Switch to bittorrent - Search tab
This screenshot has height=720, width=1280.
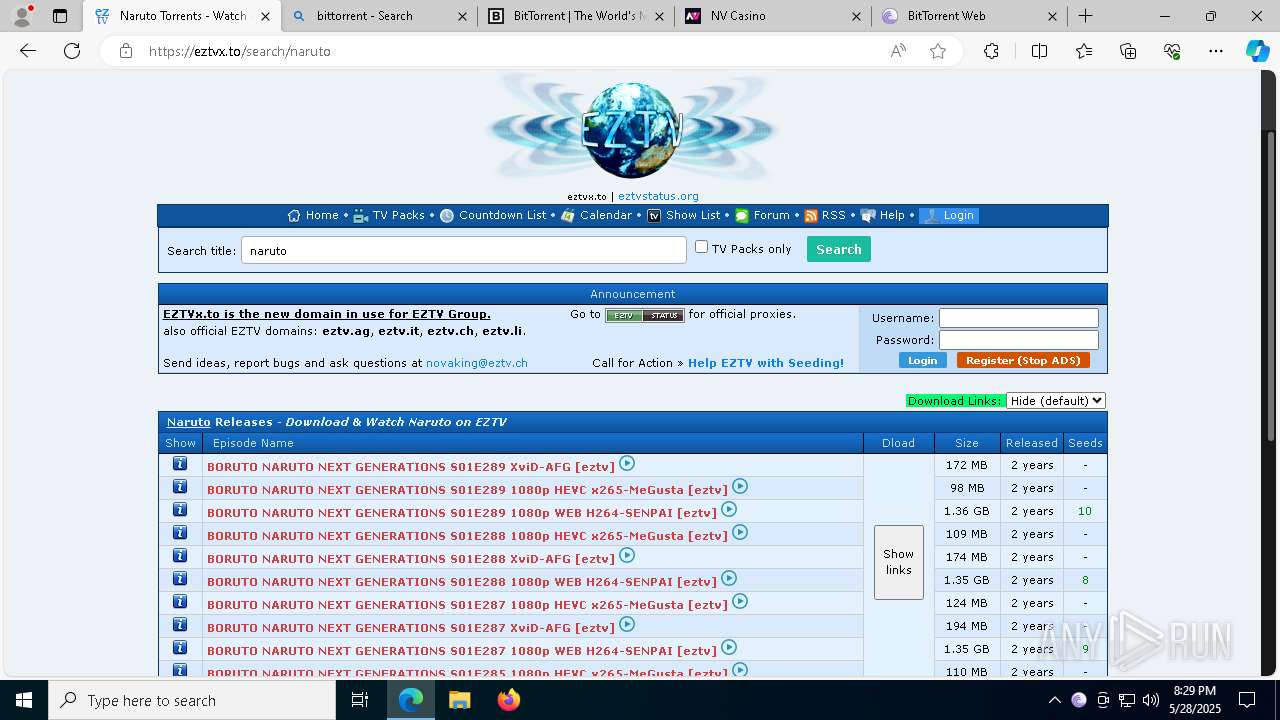coord(378,16)
